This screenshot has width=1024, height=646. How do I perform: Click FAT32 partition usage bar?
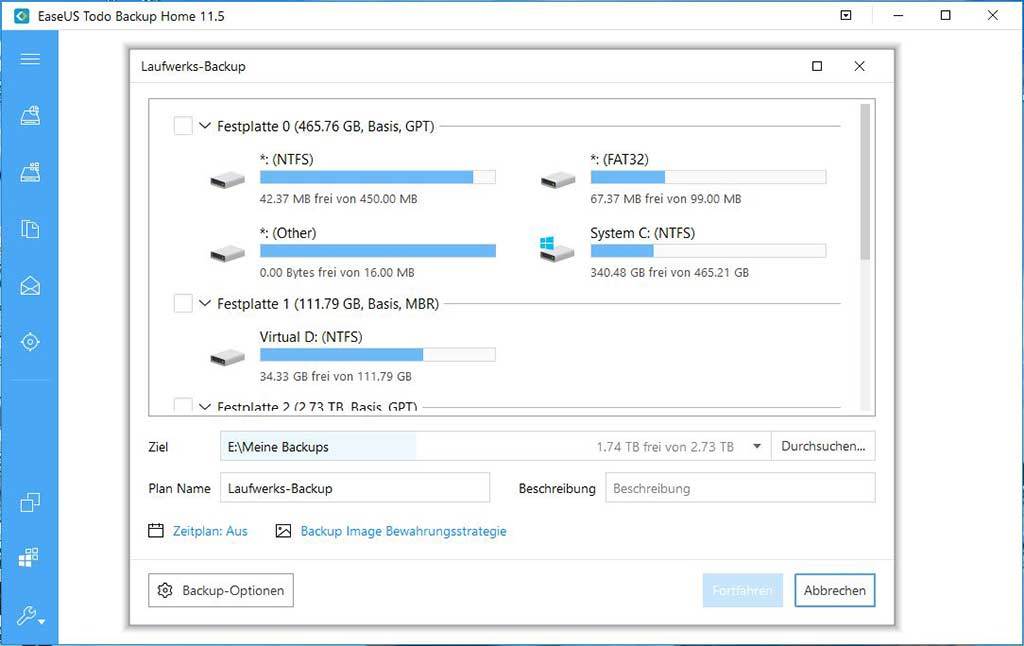(x=708, y=177)
